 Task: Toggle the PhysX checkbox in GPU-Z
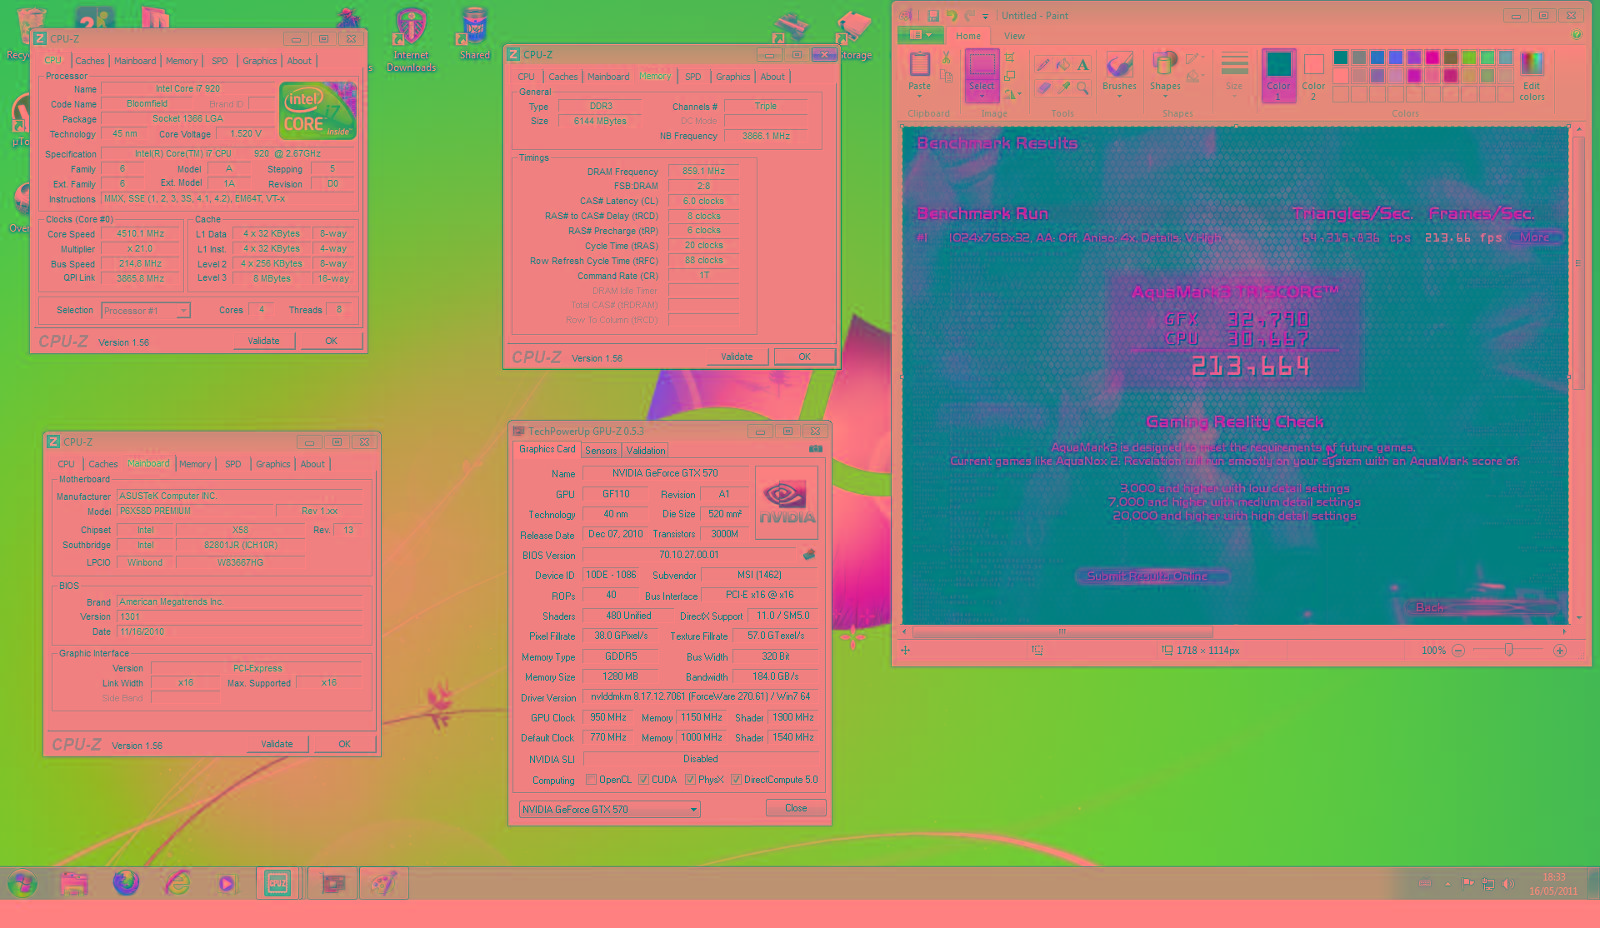coord(690,780)
